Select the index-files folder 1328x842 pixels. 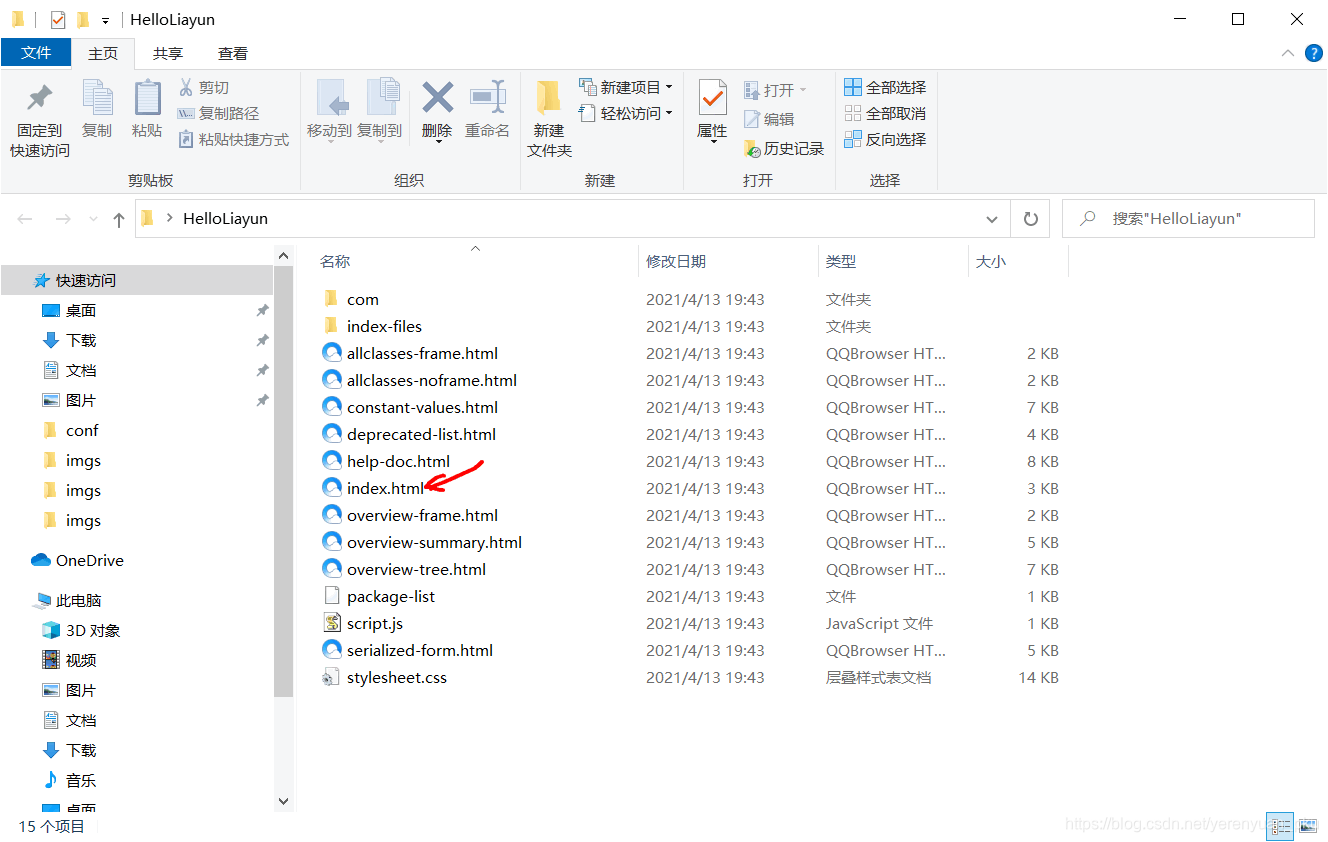coord(384,326)
